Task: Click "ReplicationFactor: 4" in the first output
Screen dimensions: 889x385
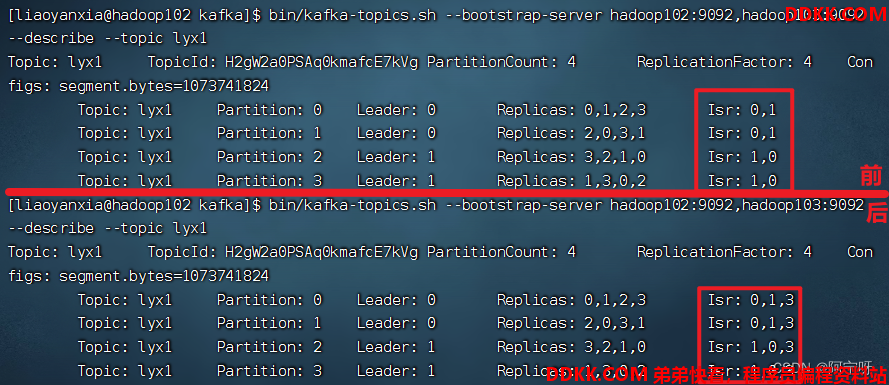Action: pyautogui.click(x=724, y=62)
